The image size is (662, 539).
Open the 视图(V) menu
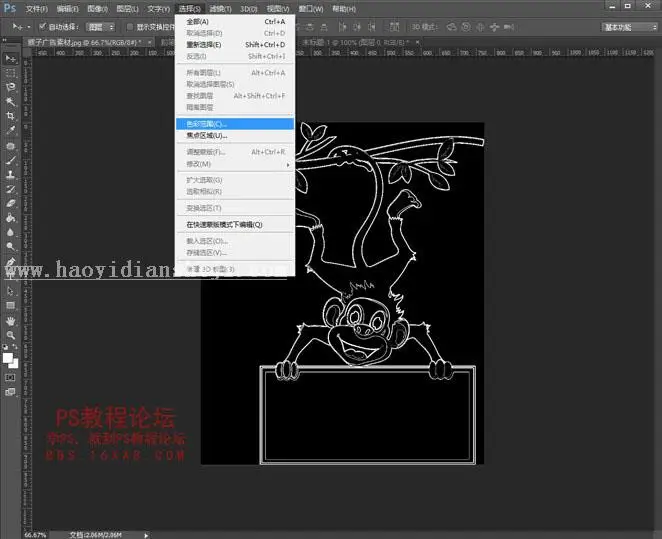click(x=278, y=8)
